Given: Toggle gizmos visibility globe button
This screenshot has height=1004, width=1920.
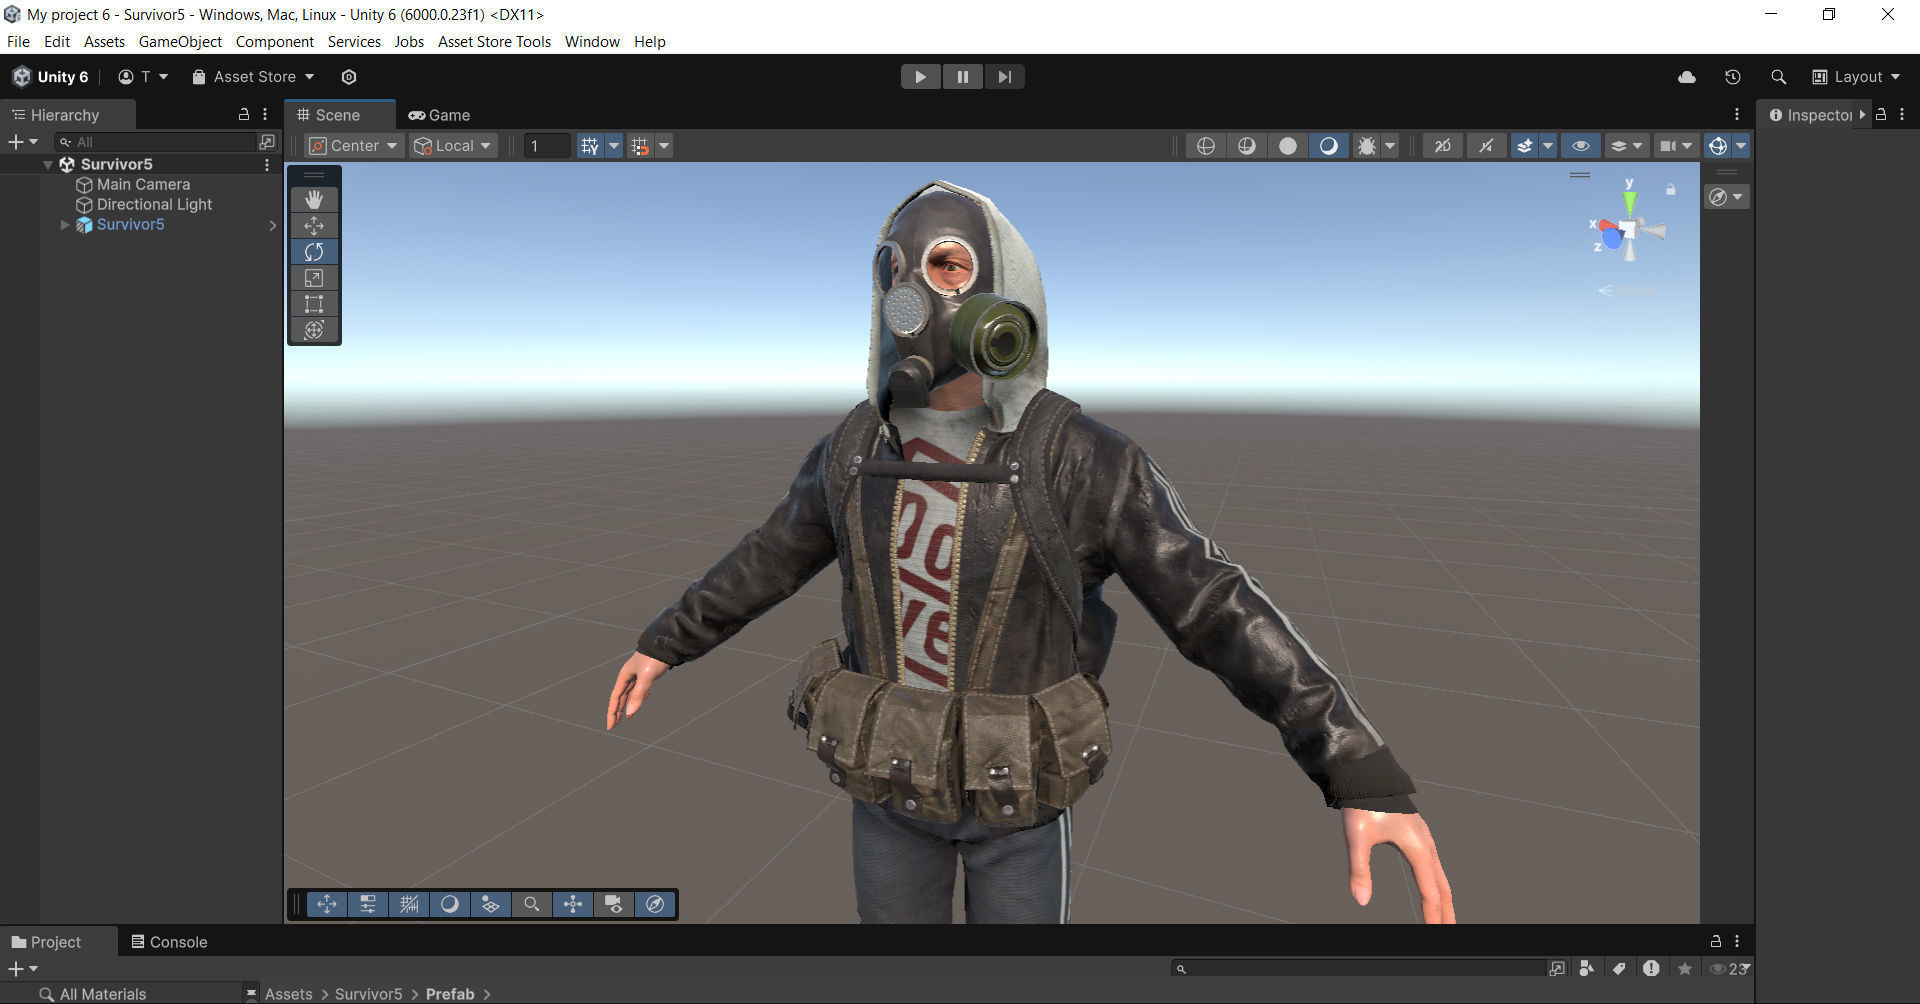Looking at the screenshot, I should coord(1717,146).
